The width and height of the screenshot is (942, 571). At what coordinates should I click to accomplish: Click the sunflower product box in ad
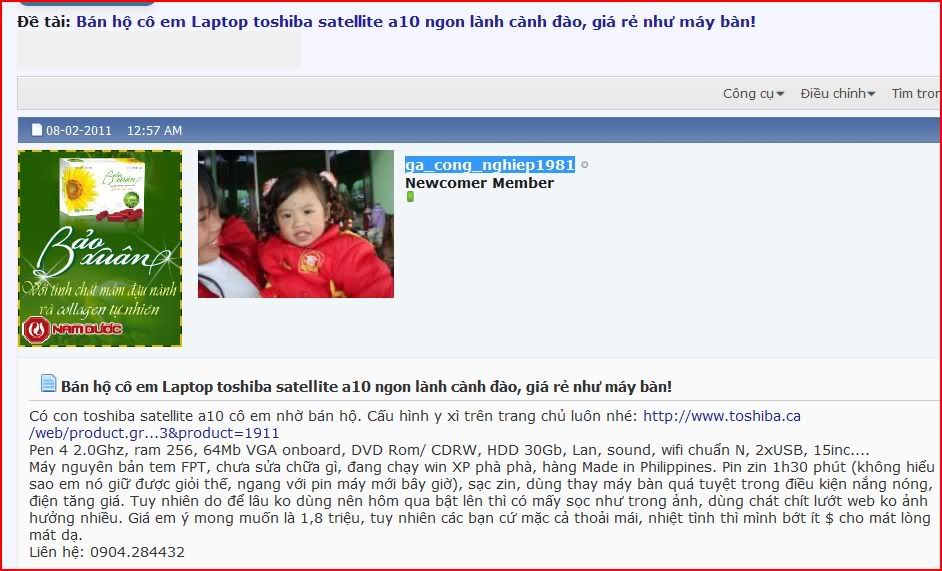pos(103,188)
